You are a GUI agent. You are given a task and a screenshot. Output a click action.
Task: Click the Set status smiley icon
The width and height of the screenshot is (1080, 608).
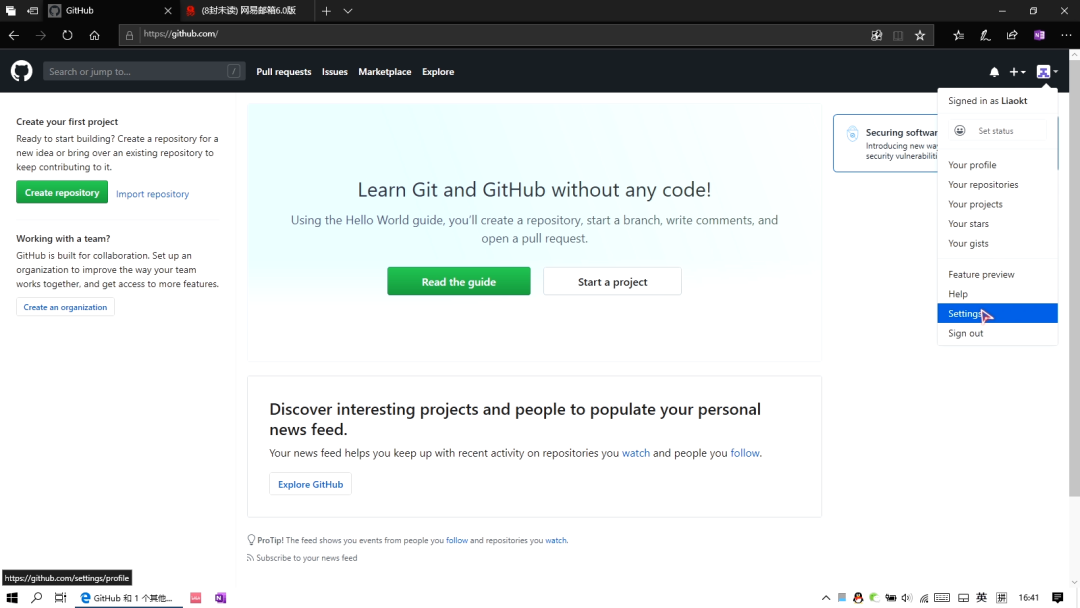[959, 131]
